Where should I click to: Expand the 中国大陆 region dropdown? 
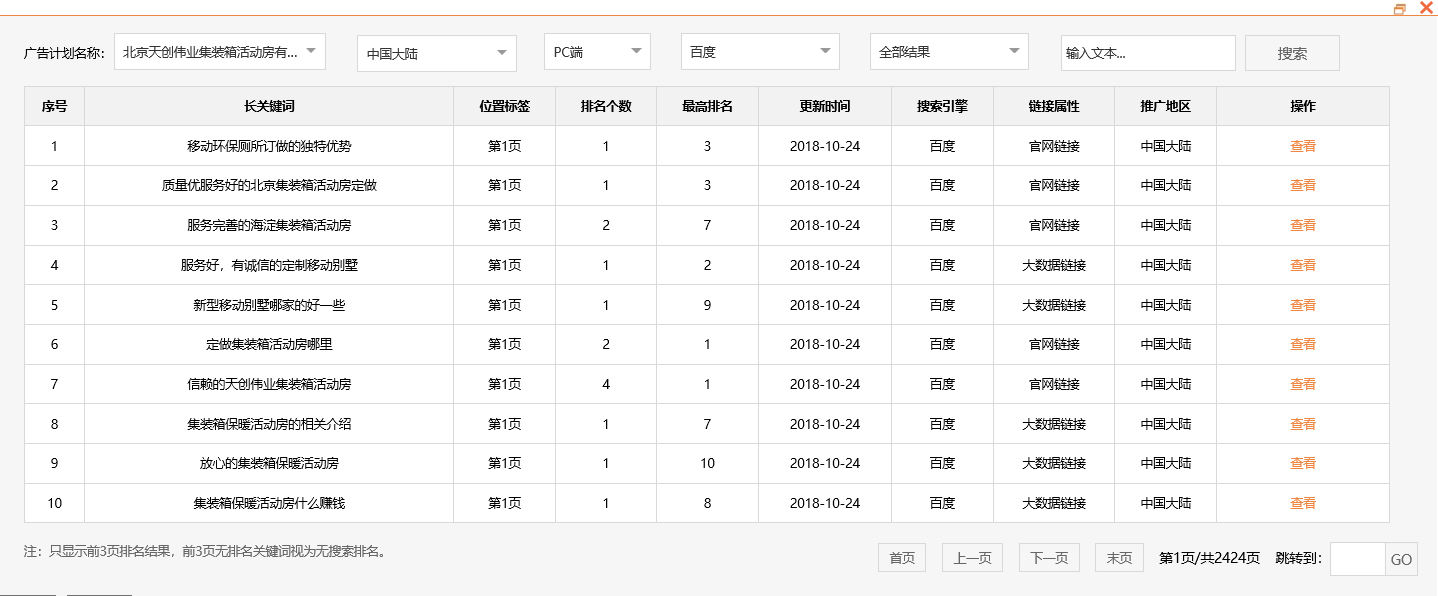pos(435,51)
